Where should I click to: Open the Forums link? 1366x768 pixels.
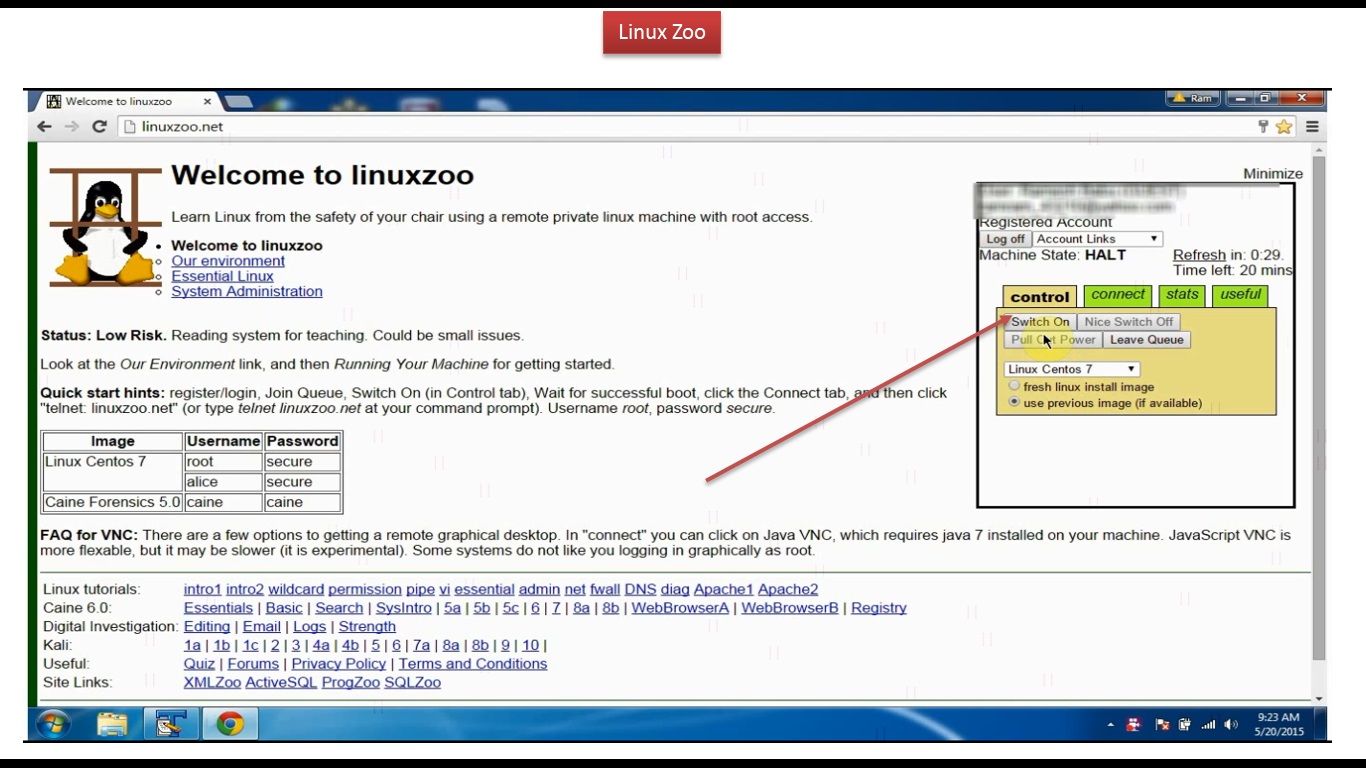point(253,664)
